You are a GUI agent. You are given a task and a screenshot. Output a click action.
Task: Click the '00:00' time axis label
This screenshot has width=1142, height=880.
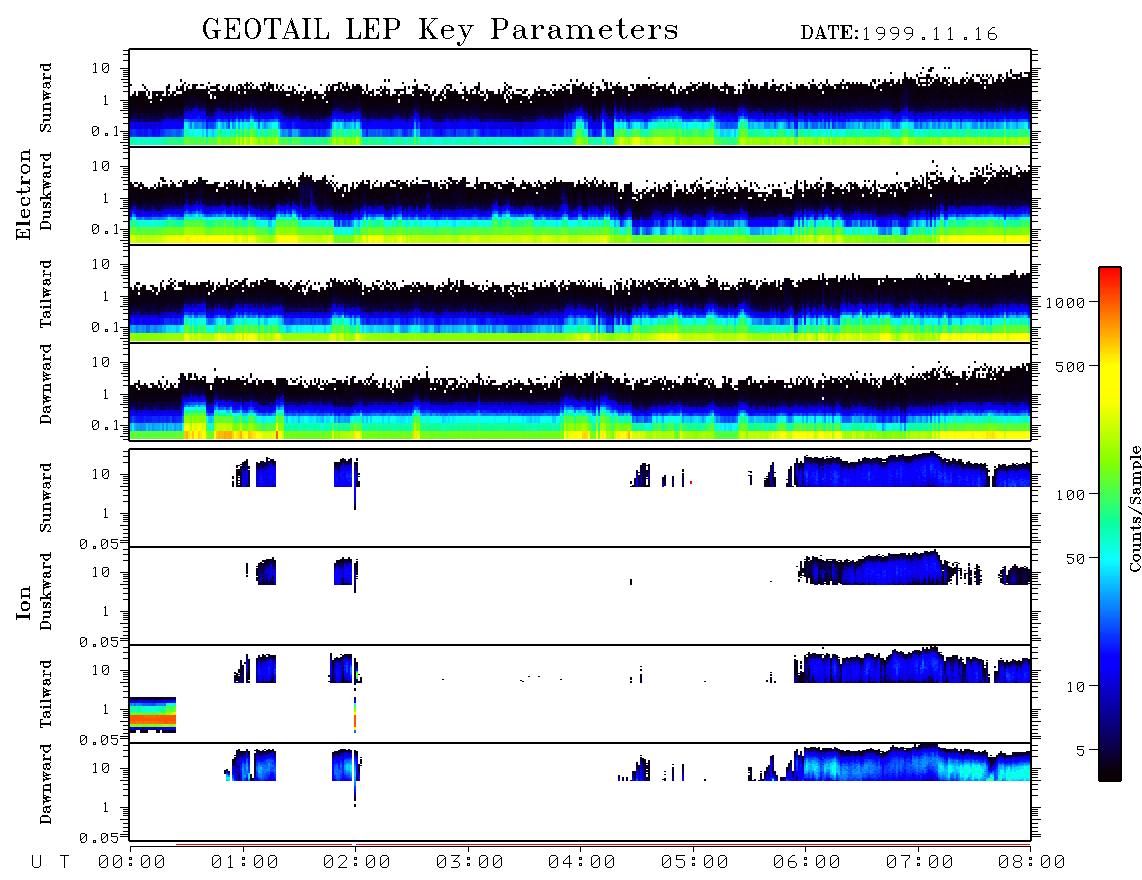(x=132, y=863)
